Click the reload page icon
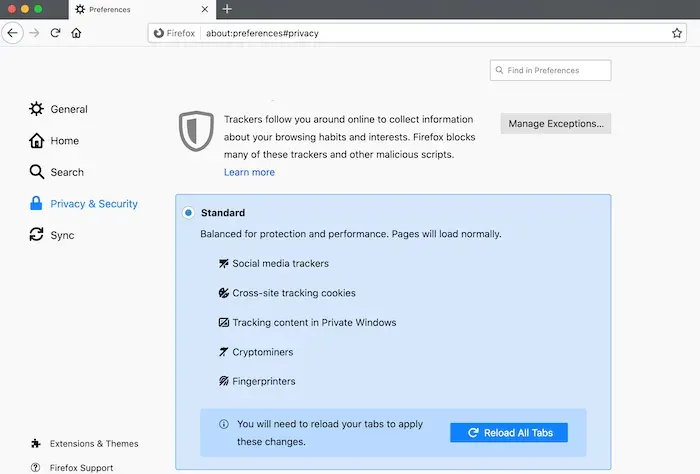This screenshot has width=700, height=474. point(55,33)
